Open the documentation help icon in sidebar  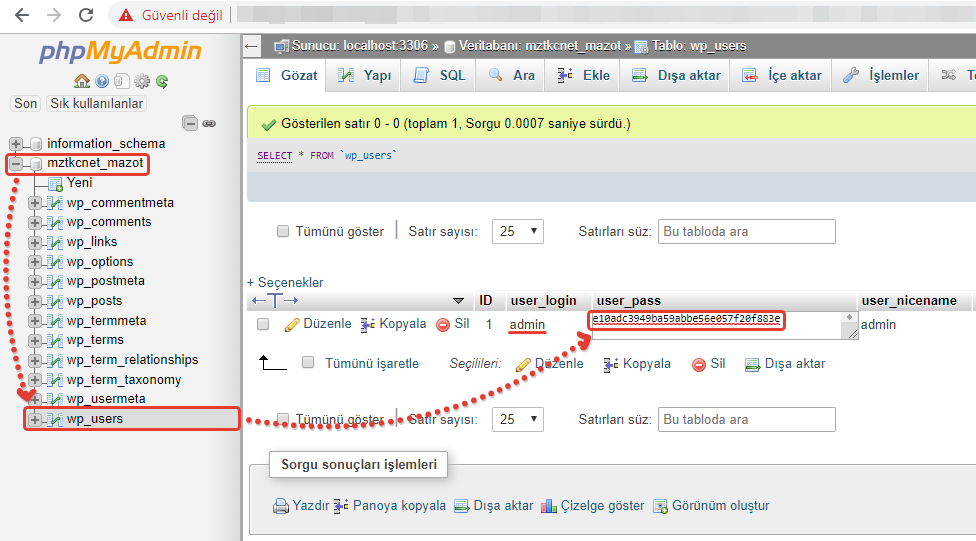pyautogui.click(x=102, y=81)
